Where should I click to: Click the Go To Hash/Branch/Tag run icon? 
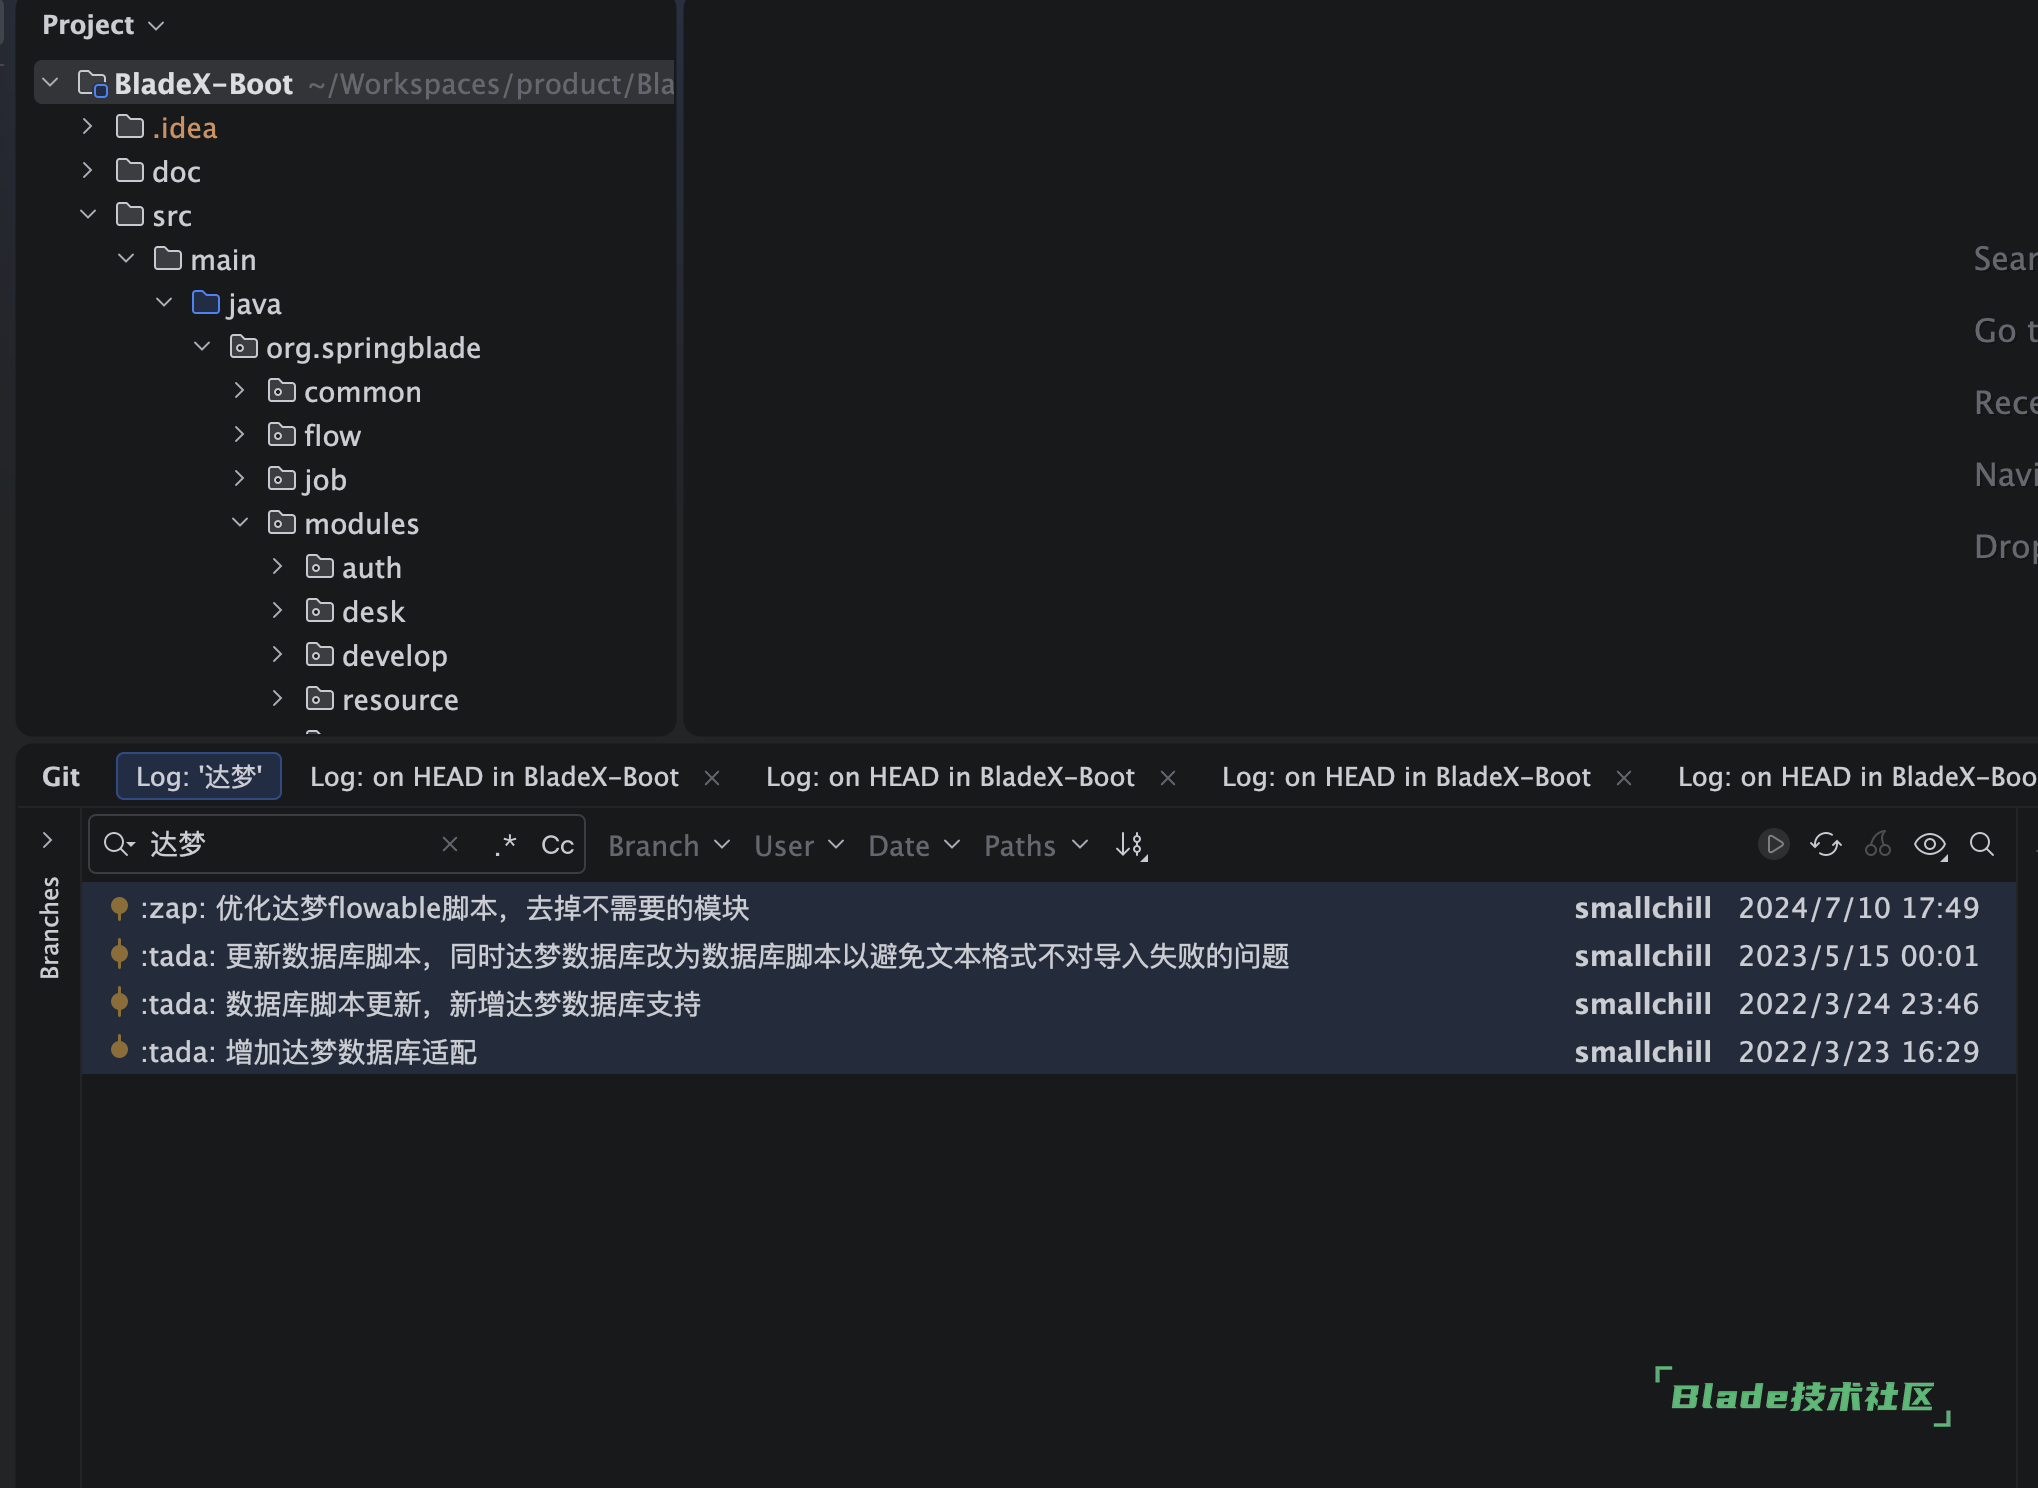tap(1773, 845)
